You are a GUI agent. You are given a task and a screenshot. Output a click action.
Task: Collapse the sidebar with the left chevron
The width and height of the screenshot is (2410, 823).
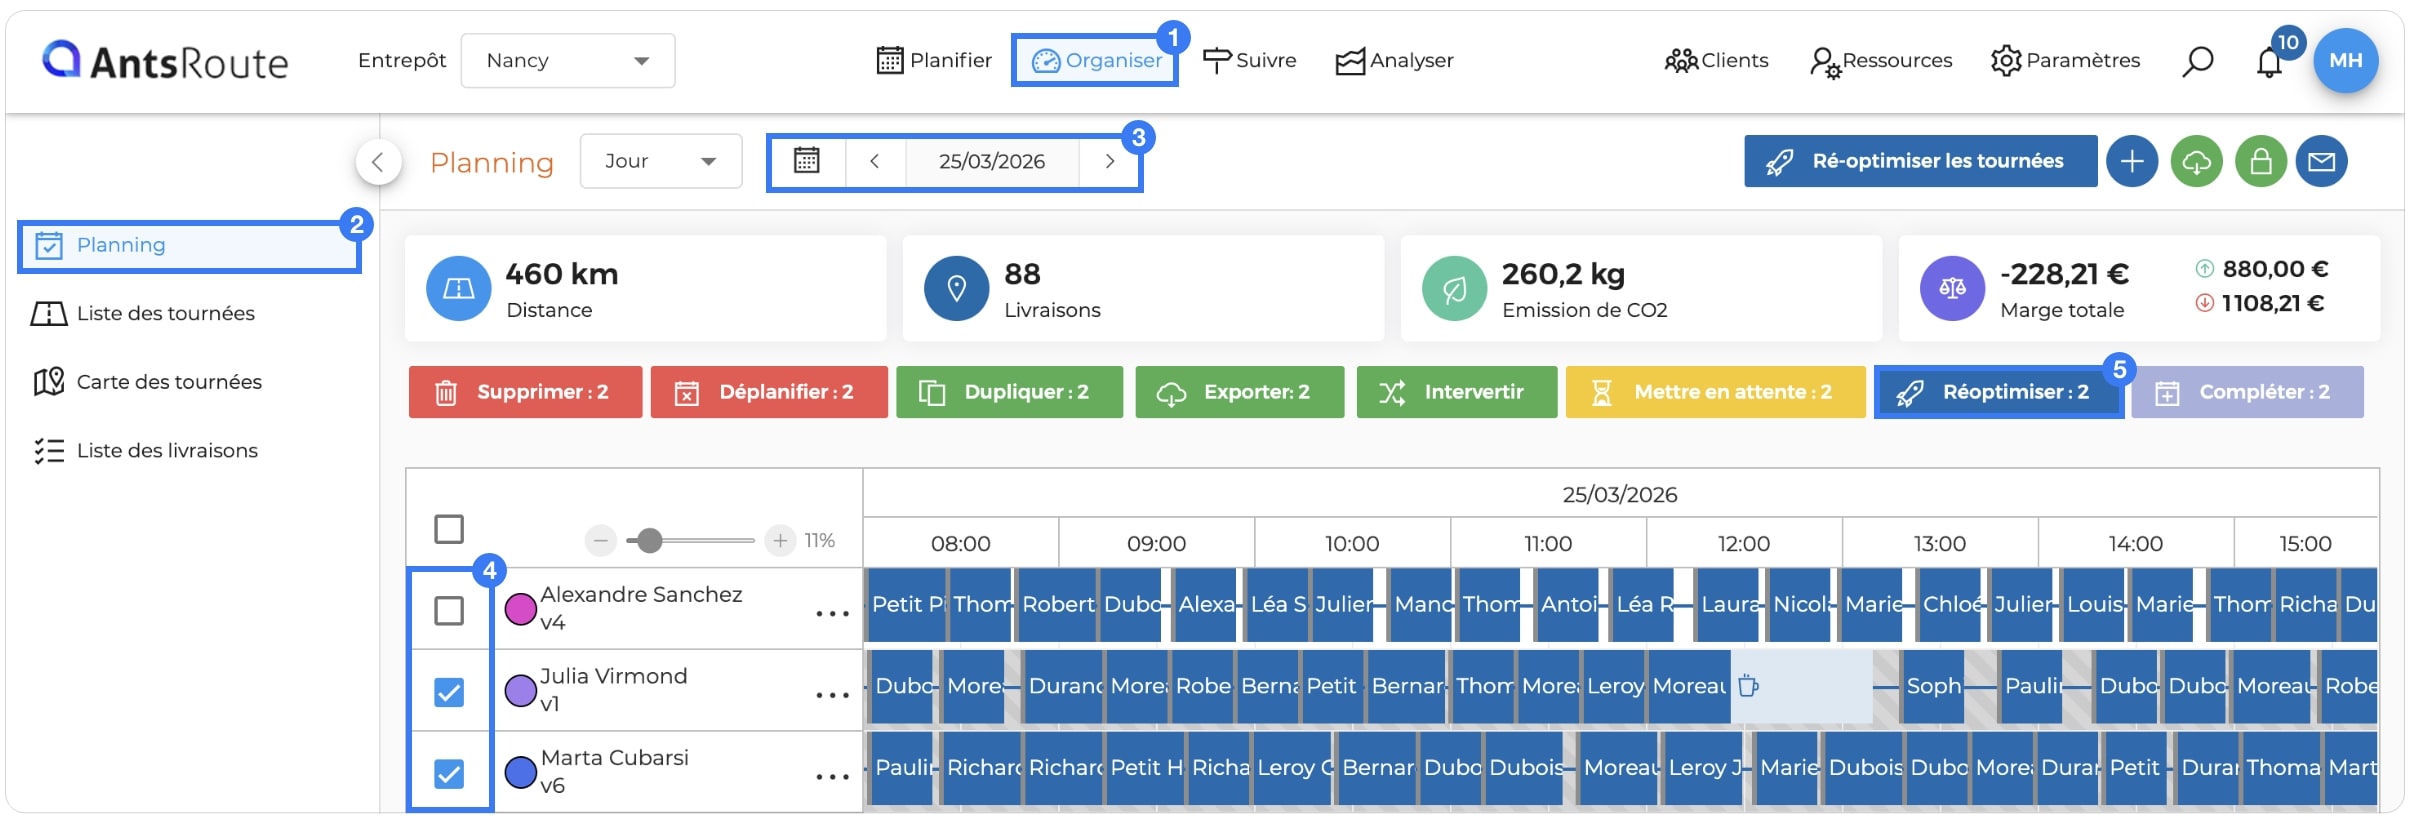pos(378,161)
